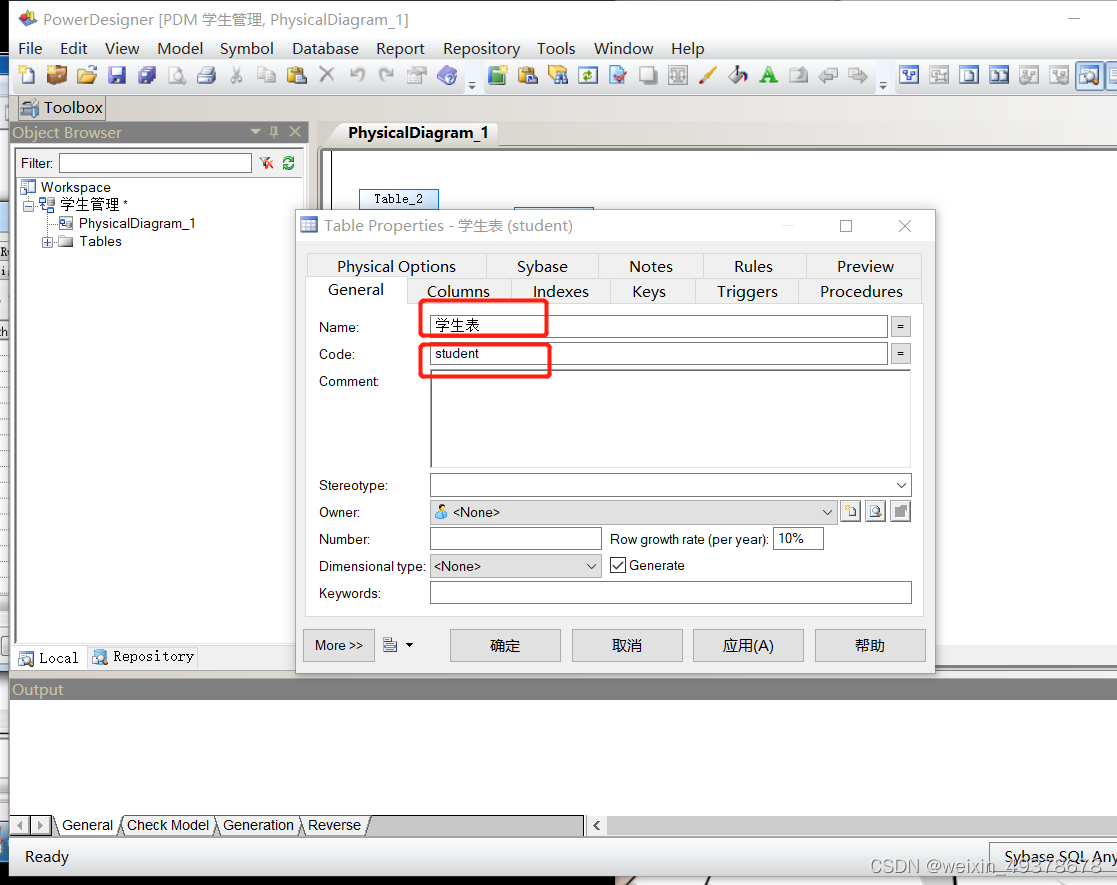1117x885 pixels.
Task: Open the Check Model output tab
Action: 167,825
